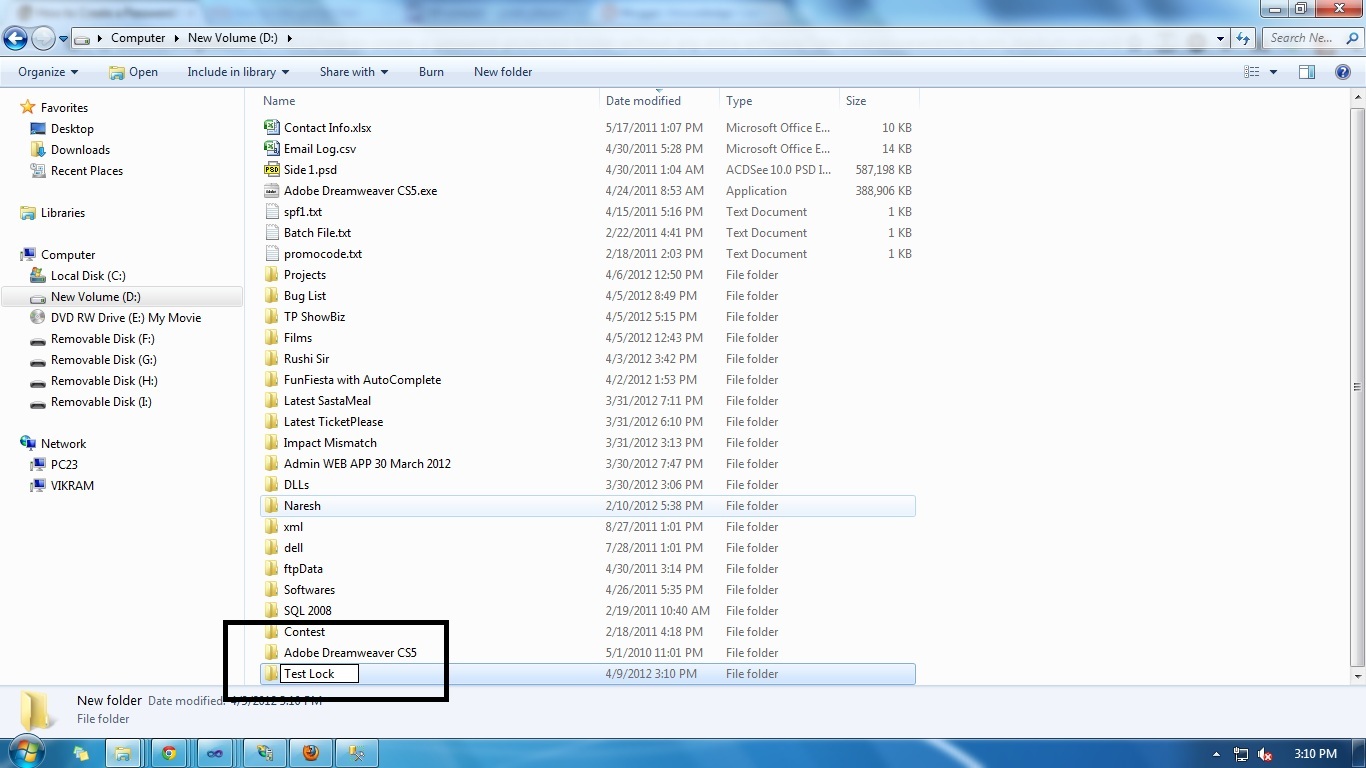1366x768 pixels.
Task: Open the Burn menu item
Action: (x=431, y=71)
